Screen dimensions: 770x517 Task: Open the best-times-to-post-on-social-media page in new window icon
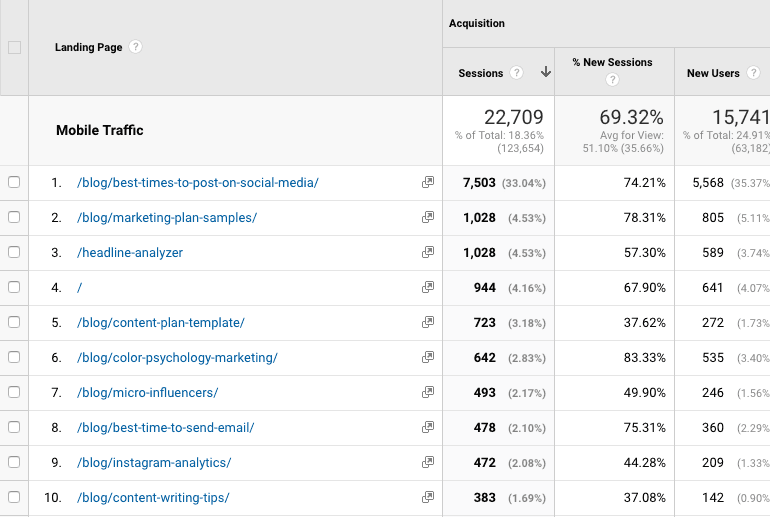click(x=428, y=183)
